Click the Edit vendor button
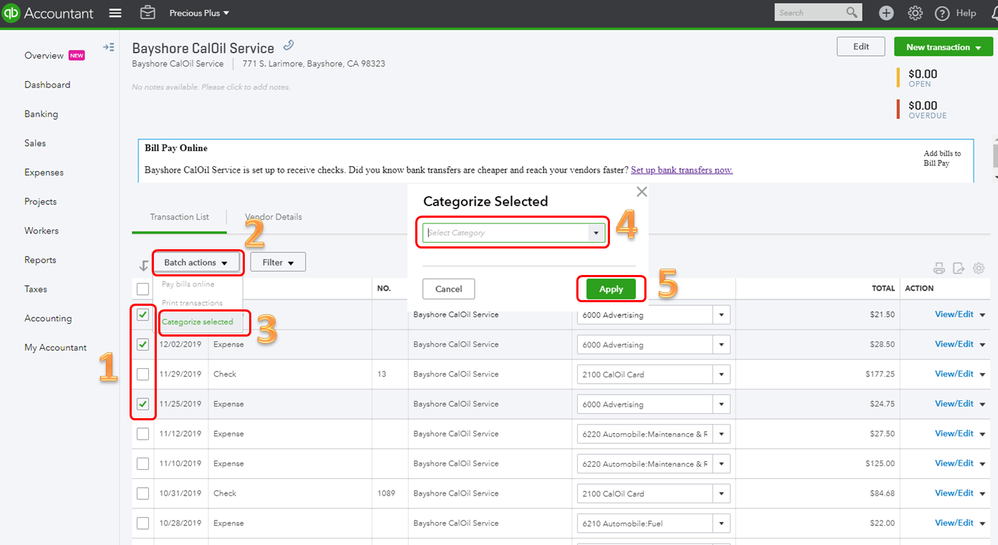This screenshot has height=545, width=998. (x=861, y=46)
